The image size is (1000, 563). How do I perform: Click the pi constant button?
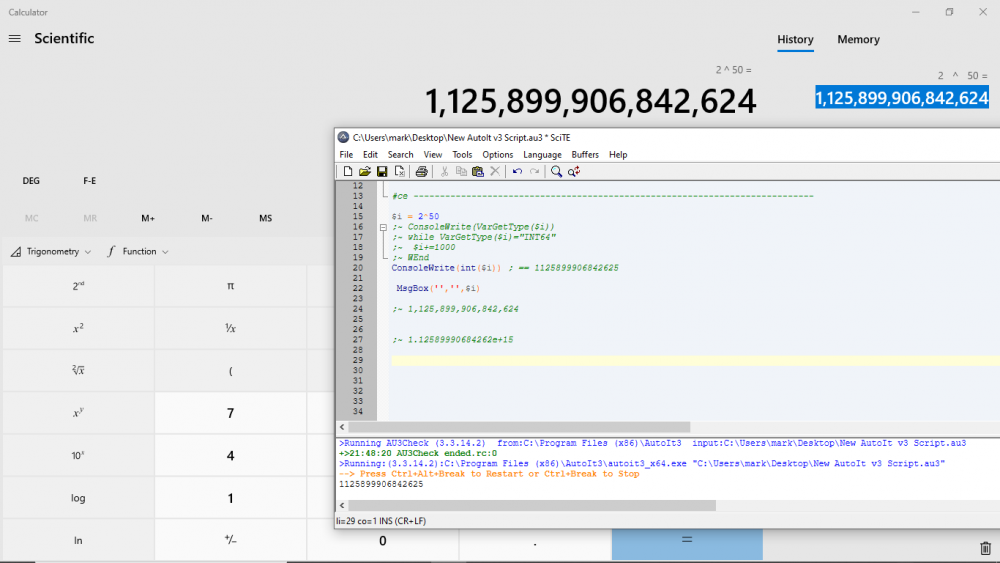230,286
